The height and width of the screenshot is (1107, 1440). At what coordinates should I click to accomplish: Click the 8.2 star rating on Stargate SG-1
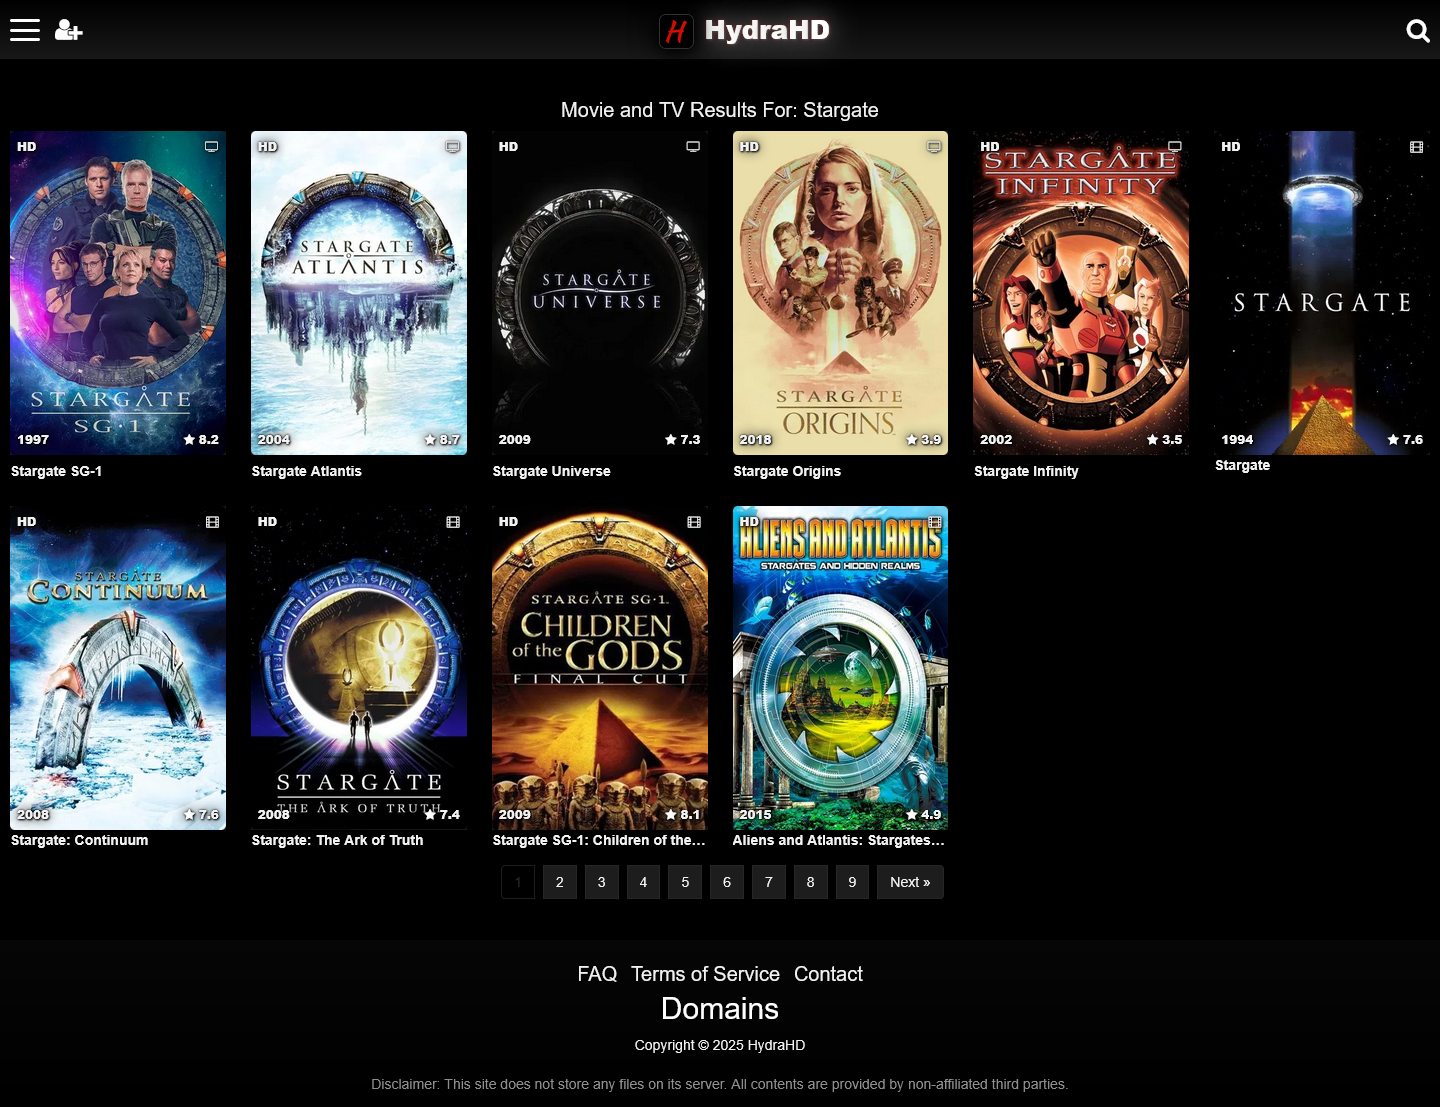point(201,439)
